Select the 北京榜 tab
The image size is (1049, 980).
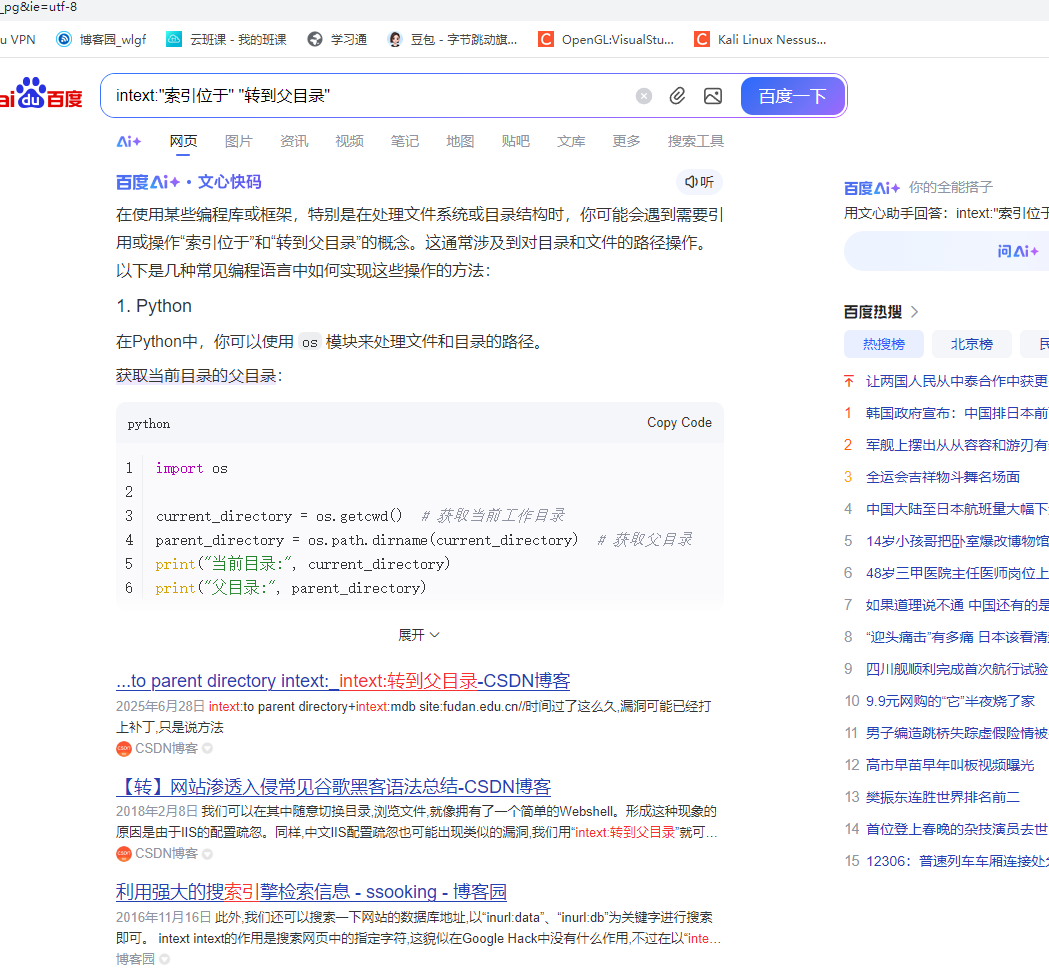(972, 344)
